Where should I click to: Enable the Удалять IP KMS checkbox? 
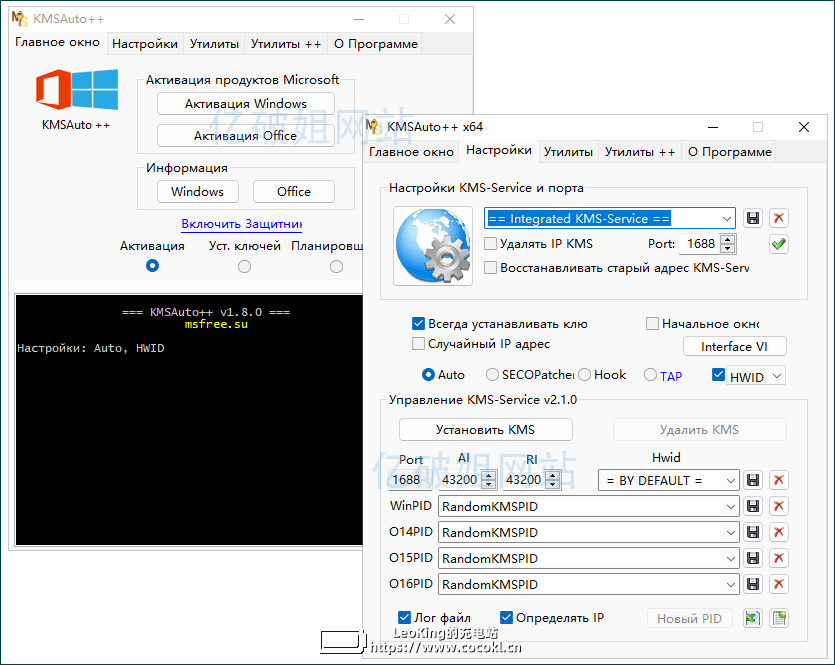pyautogui.click(x=490, y=244)
